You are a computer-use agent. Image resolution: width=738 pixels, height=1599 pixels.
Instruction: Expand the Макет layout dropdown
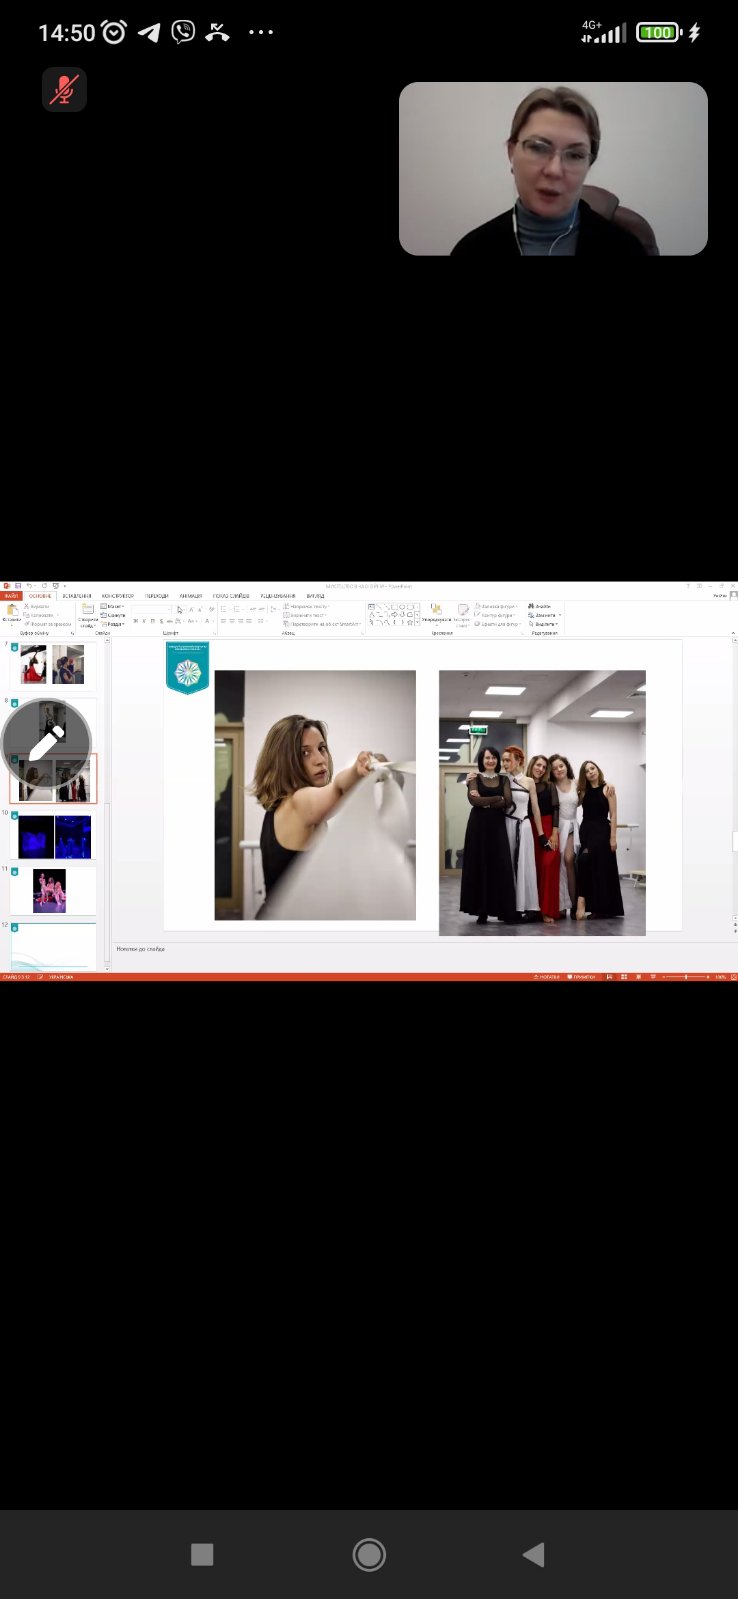click(x=113, y=607)
